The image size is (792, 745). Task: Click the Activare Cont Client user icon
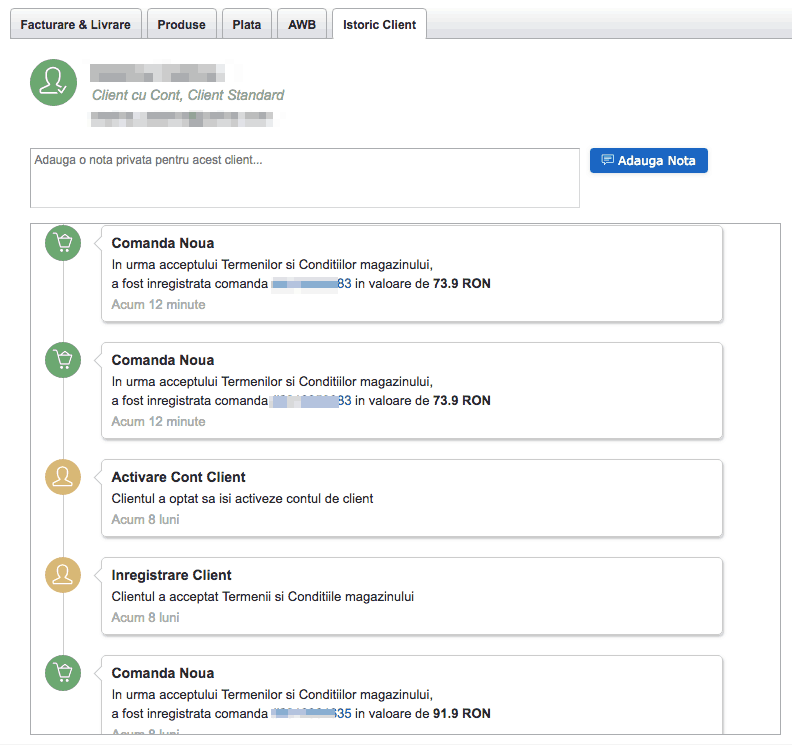(63, 477)
